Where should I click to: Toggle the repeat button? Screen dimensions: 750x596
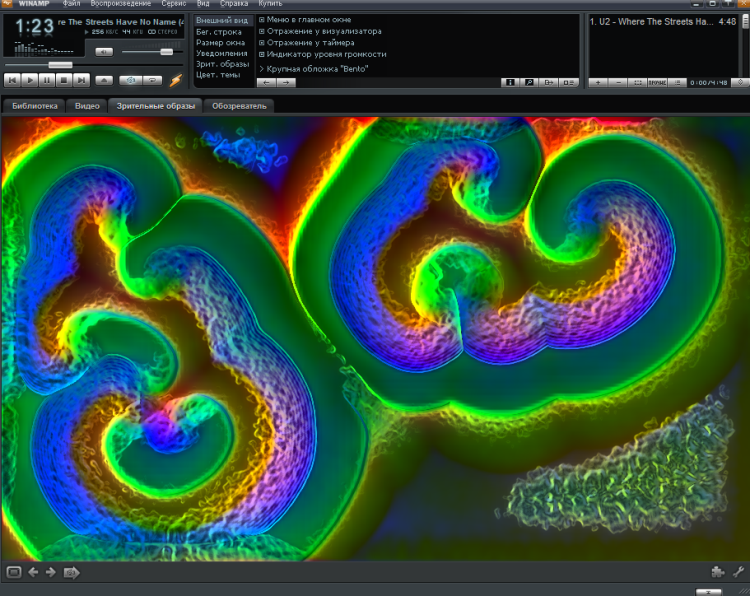(151, 80)
